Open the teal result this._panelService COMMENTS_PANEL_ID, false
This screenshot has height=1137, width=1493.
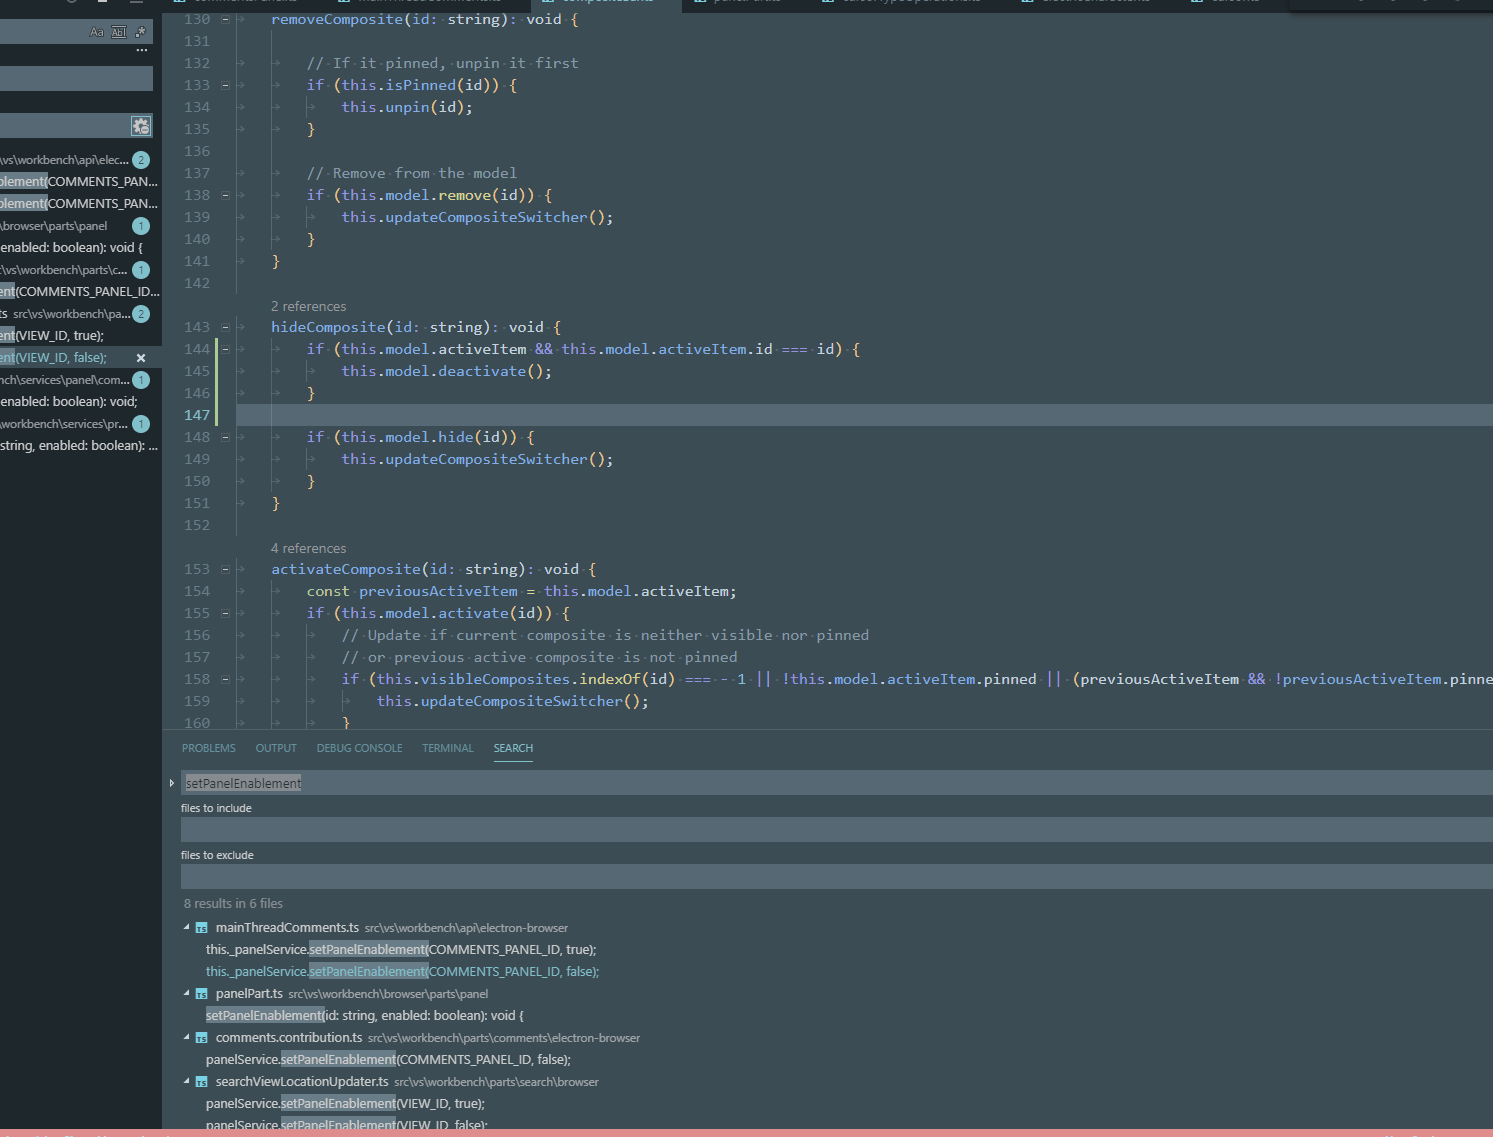[x=403, y=972]
